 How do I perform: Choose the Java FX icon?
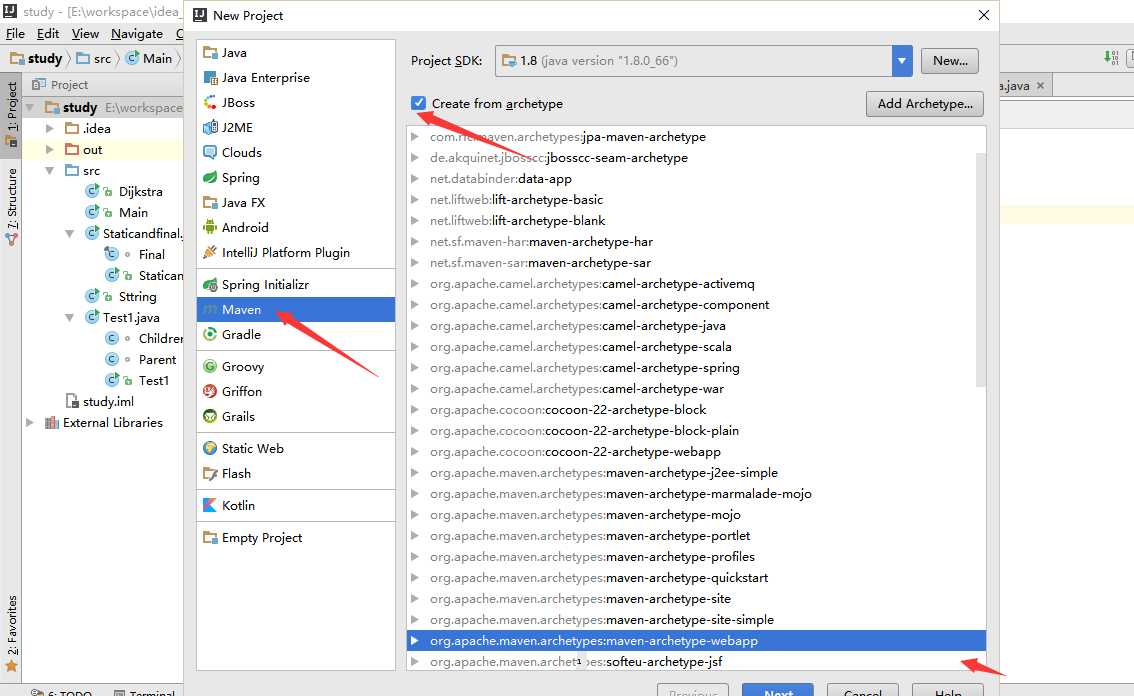(x=210, y=203)
